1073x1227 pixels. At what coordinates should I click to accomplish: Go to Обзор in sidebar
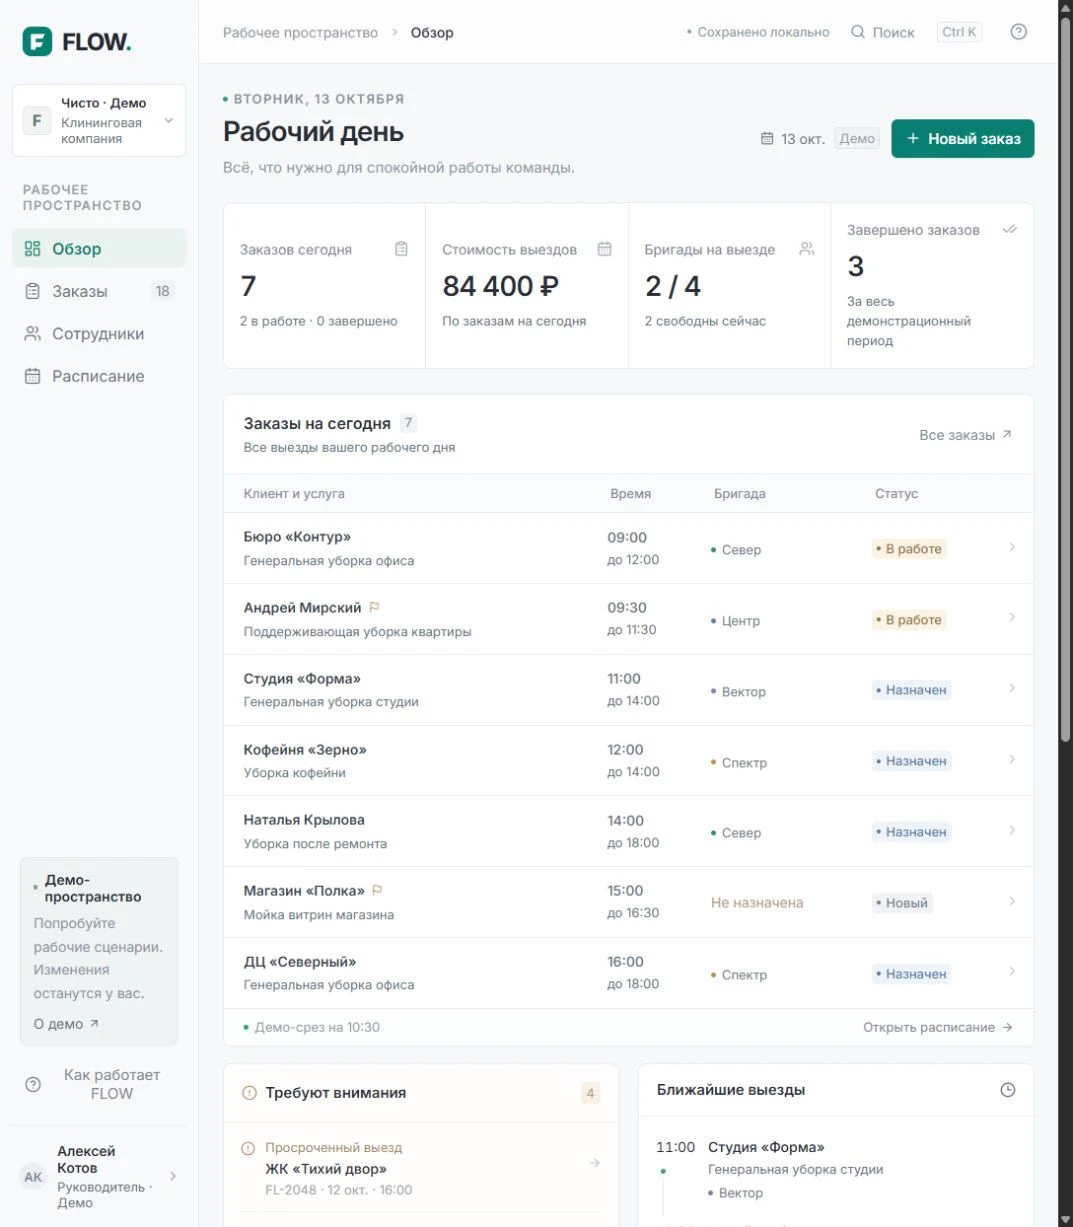point(99,249)
